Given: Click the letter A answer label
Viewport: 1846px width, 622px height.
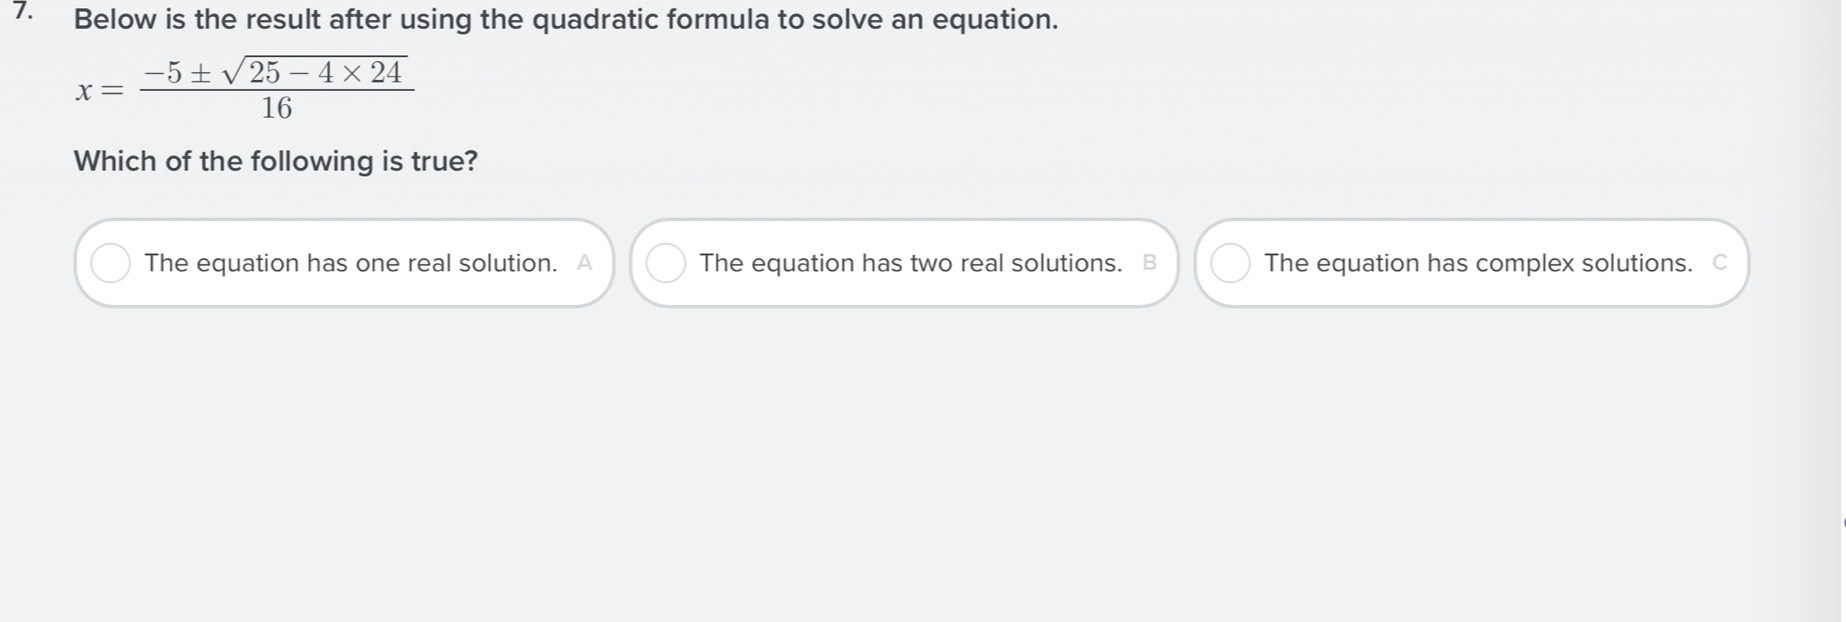Looking at the screenshot, I should tap(585, 263).
